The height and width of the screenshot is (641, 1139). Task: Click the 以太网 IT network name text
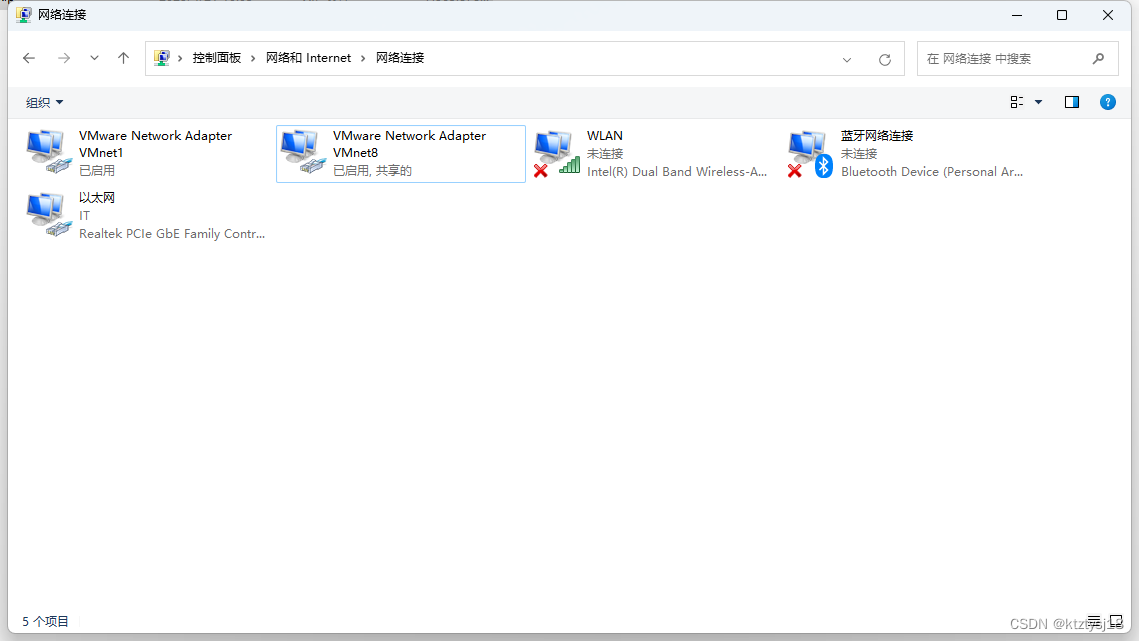point(84,216)
